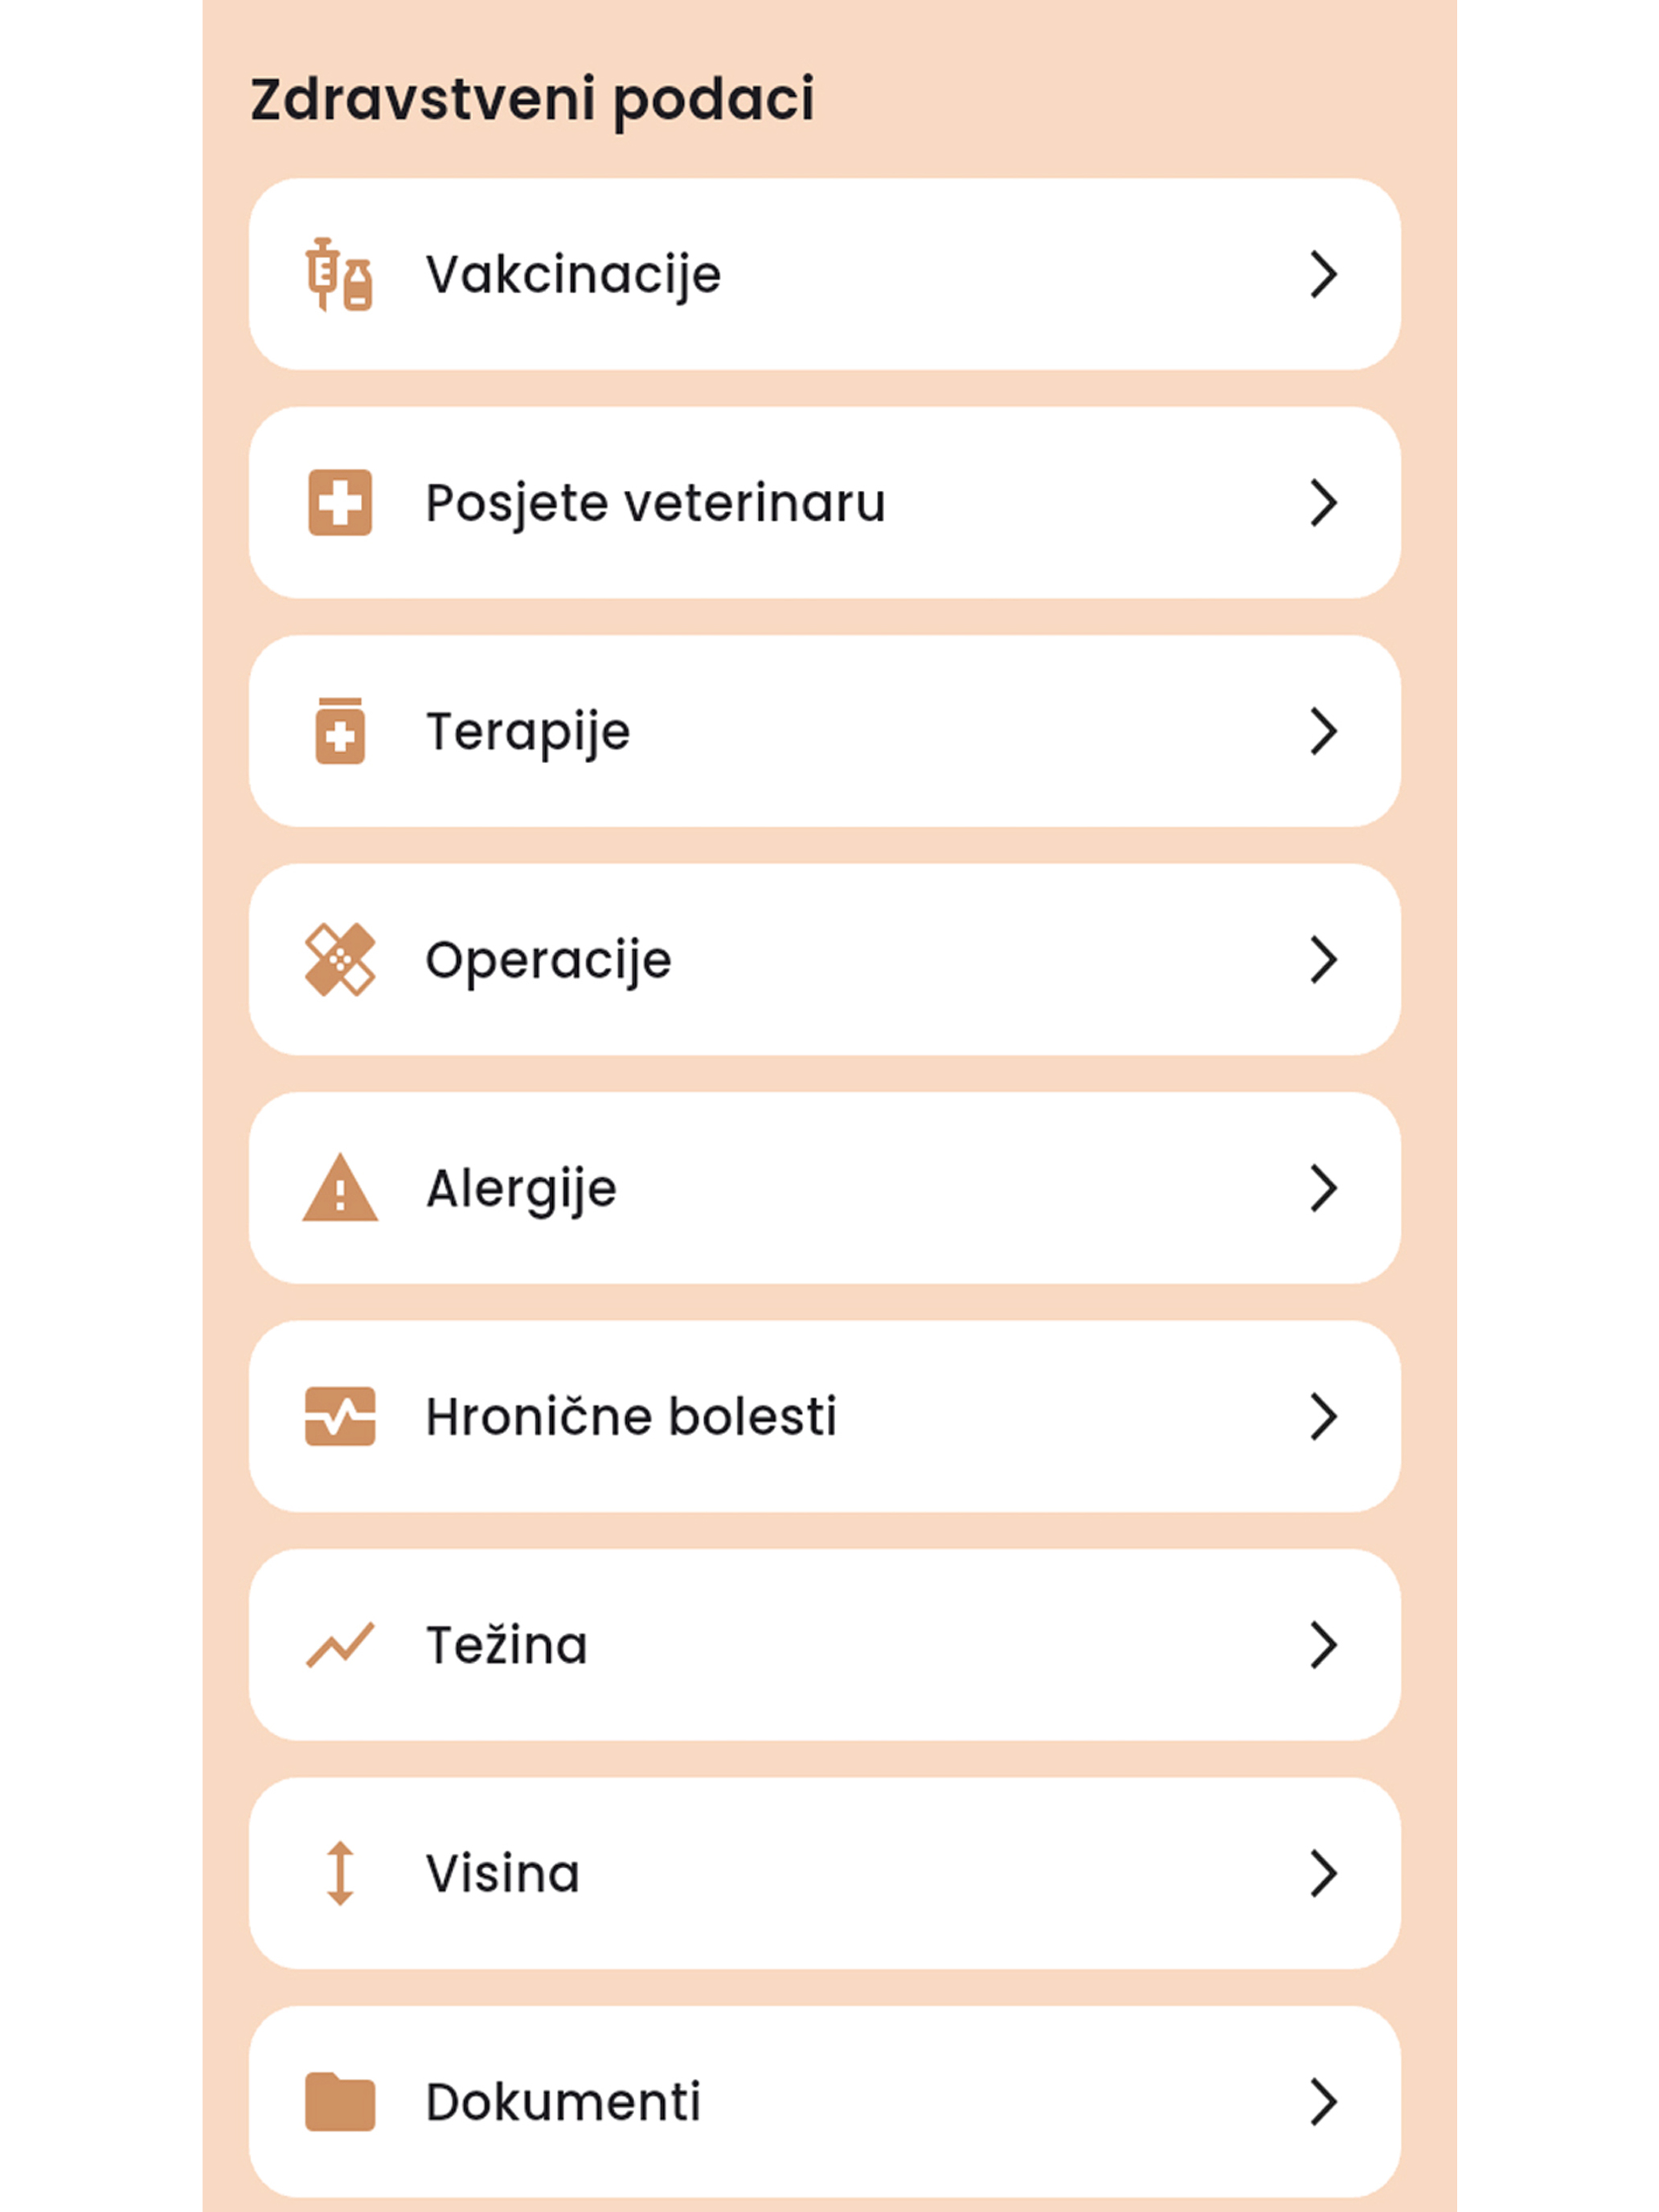Expand Posjete veterinaru using right chevron
The height and width of the screenshot is (2212, 1659).
point(1323,502)
